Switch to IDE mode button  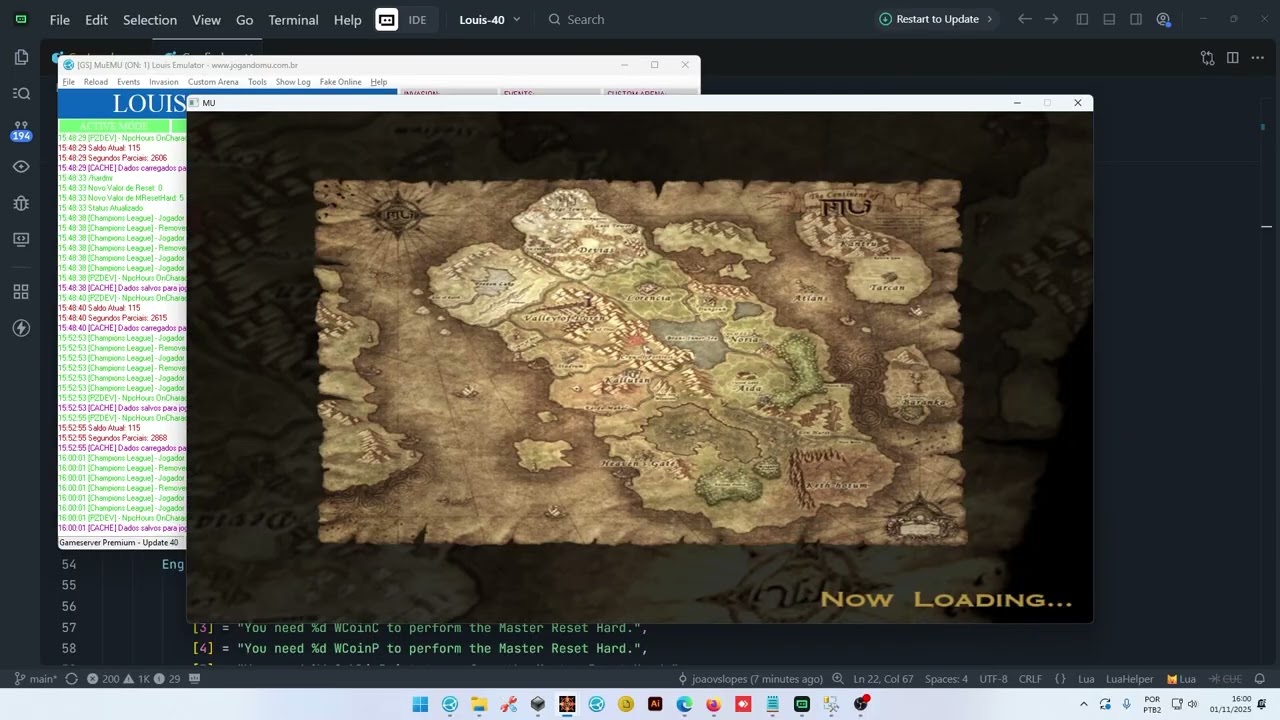point(417,19)
